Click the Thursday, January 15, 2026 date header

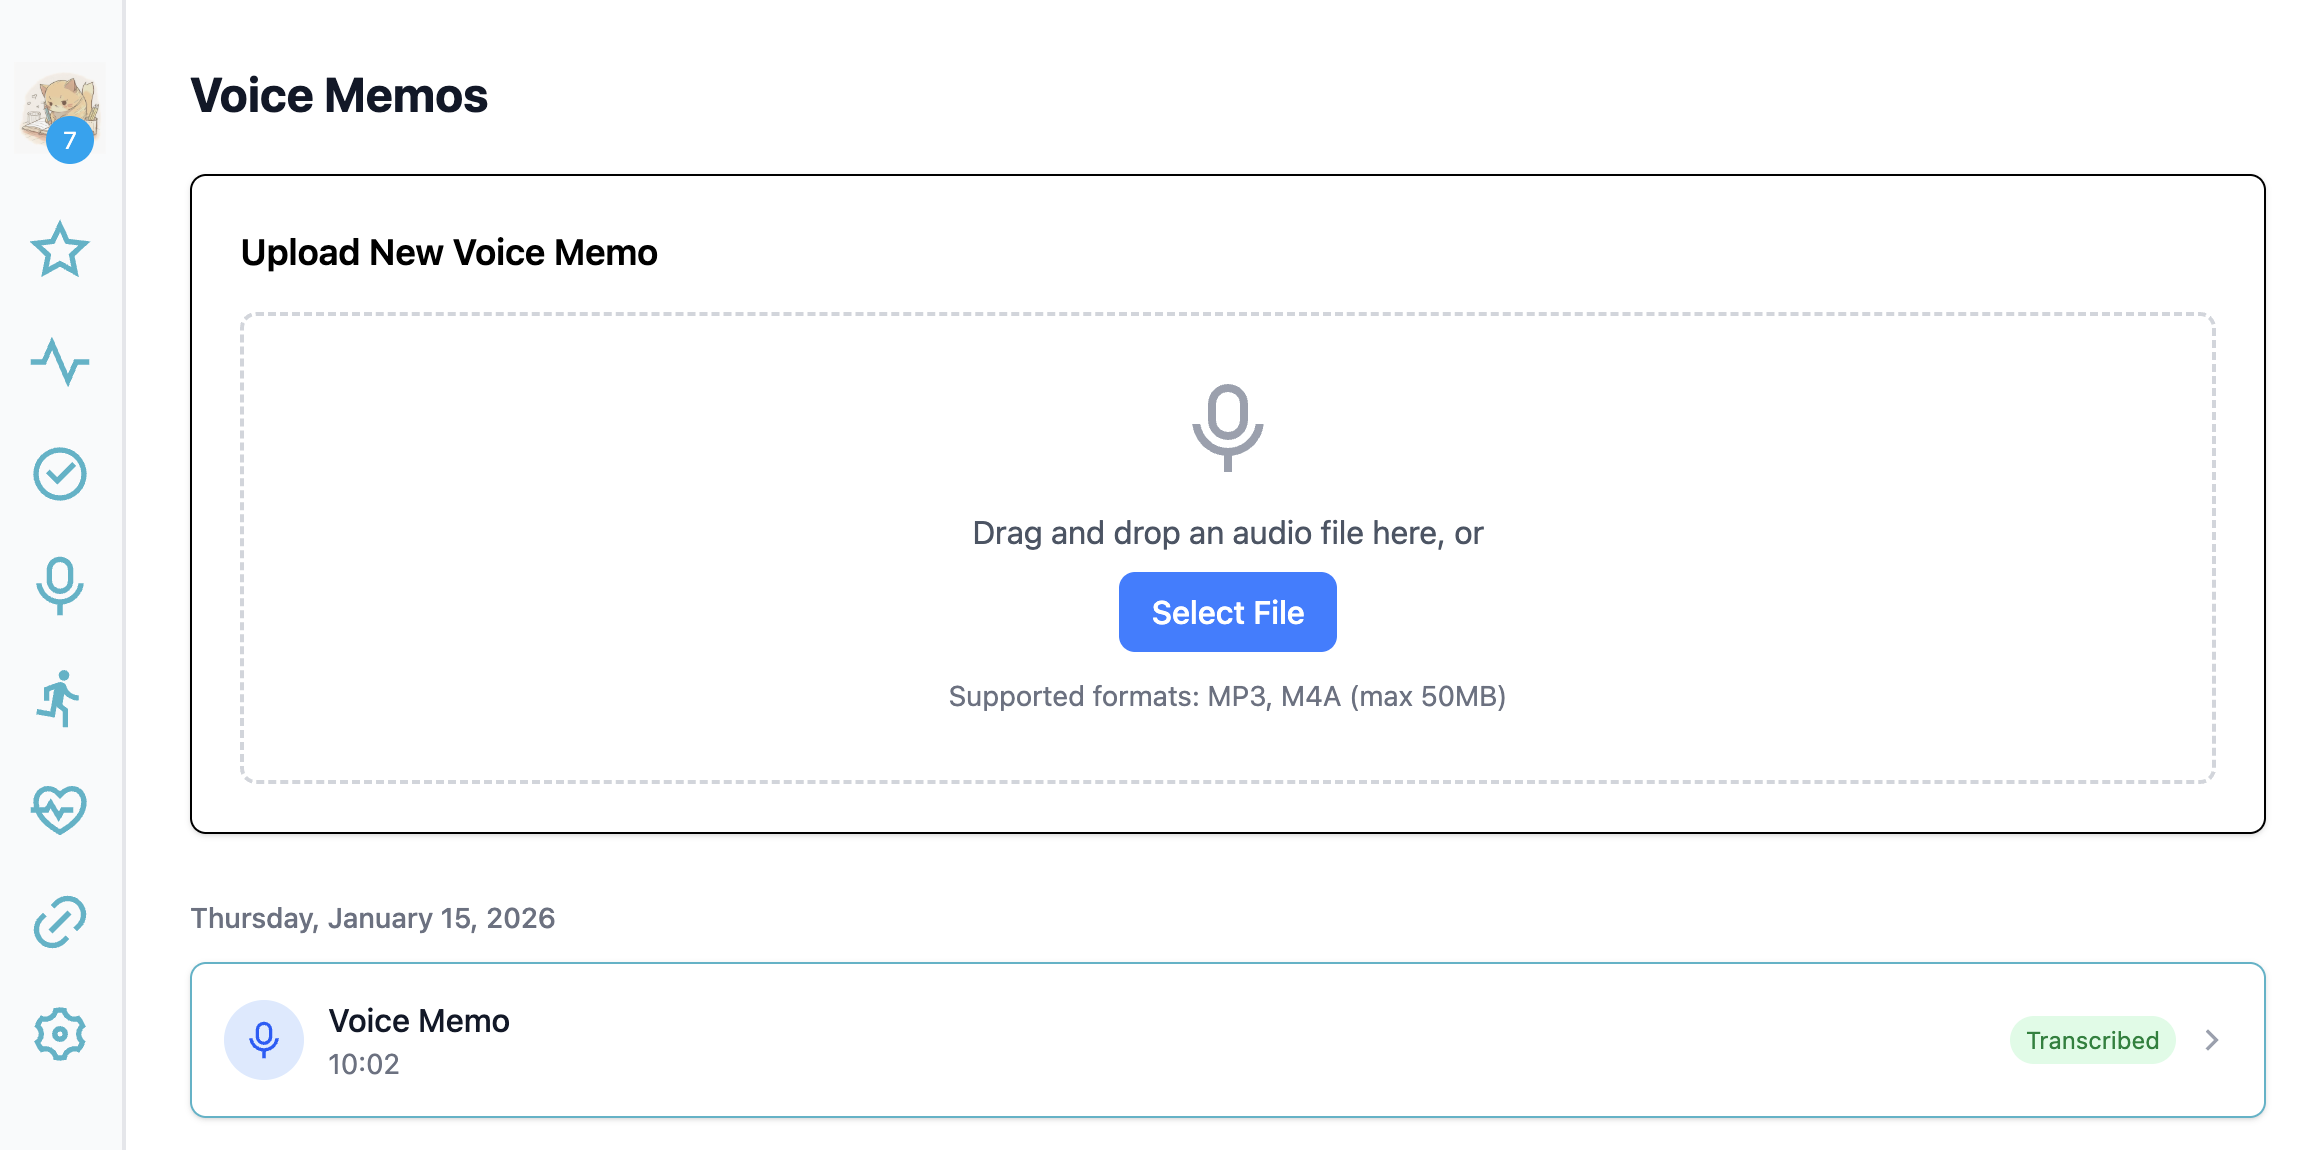point(373,918)
